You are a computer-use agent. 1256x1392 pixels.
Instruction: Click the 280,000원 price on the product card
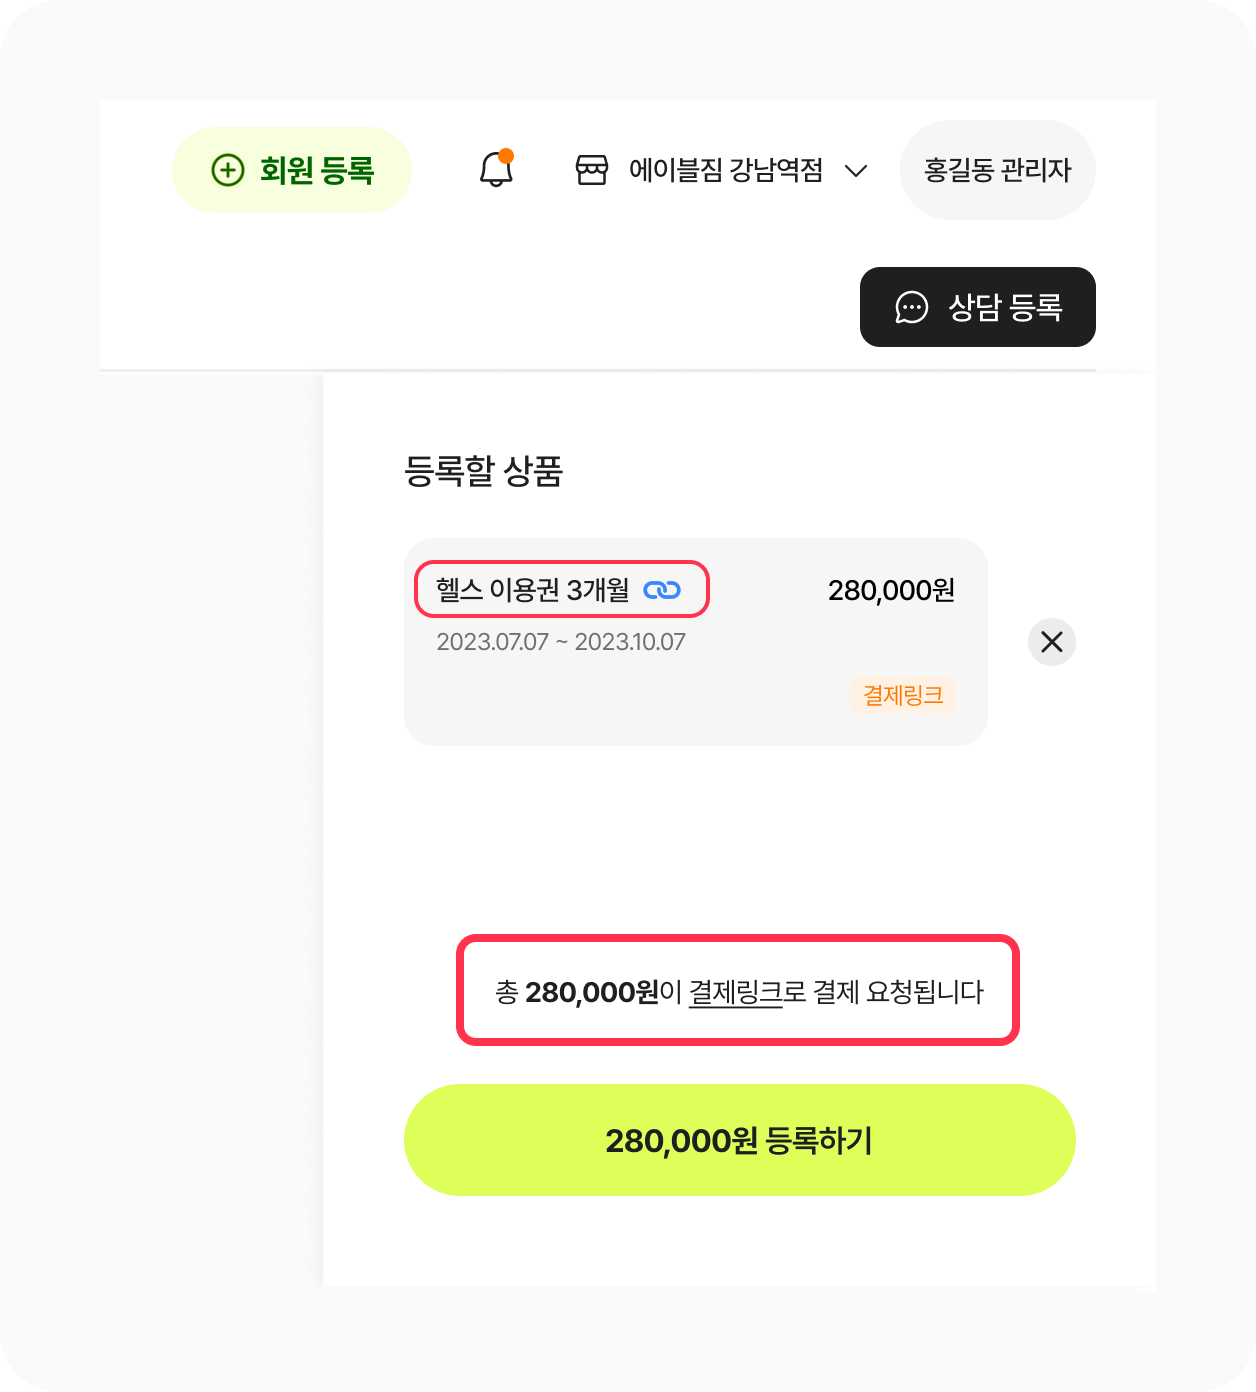891,590
